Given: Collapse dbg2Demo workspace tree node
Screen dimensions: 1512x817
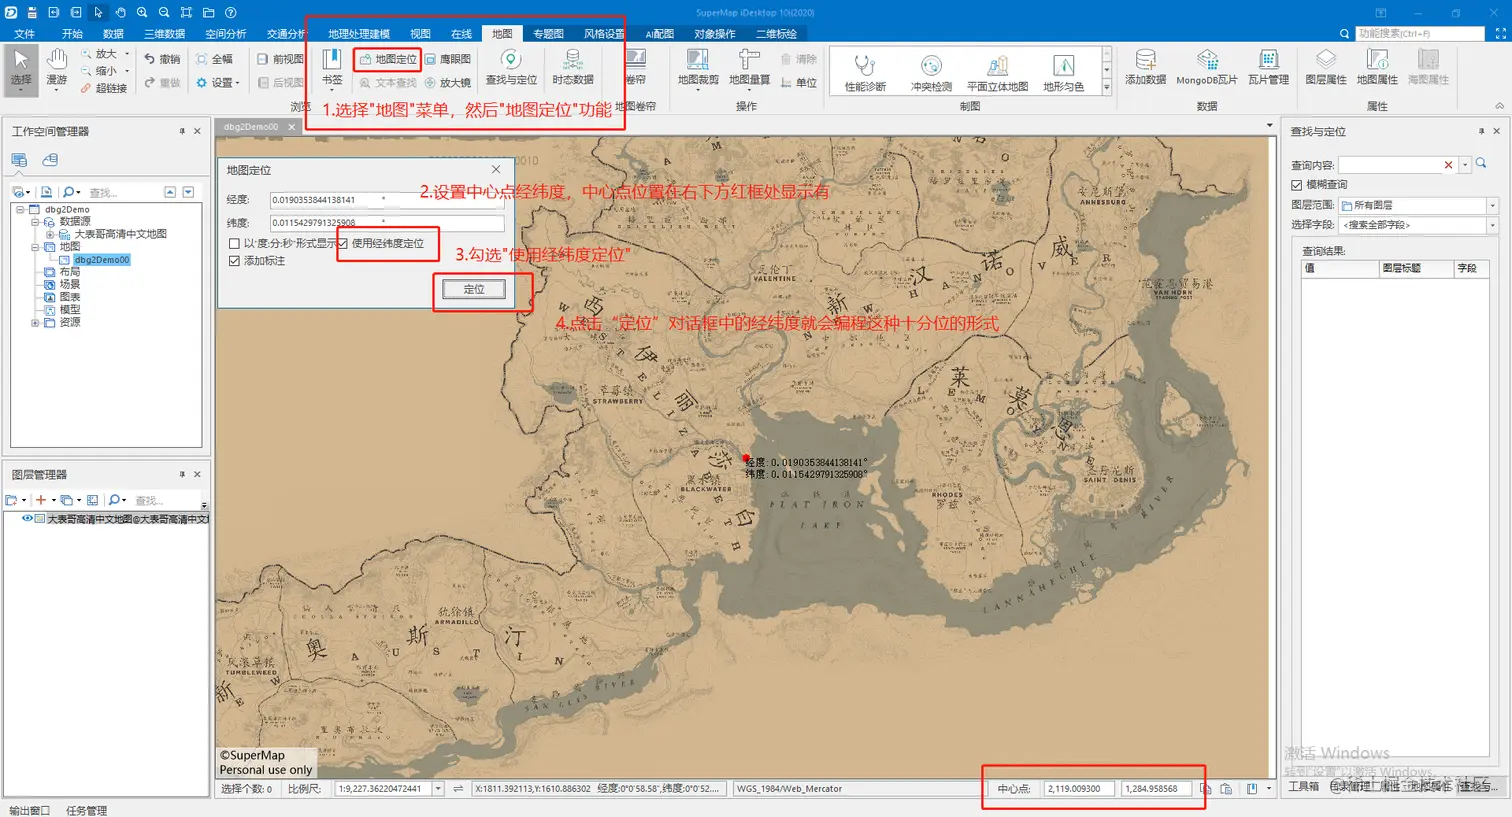Looking at the screenshot, I should [x=20, y=210].
